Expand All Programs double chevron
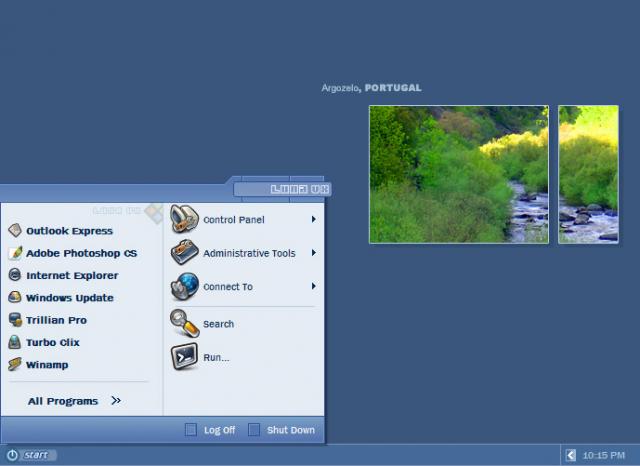640x466 pixels. click(x=116, y=401)
